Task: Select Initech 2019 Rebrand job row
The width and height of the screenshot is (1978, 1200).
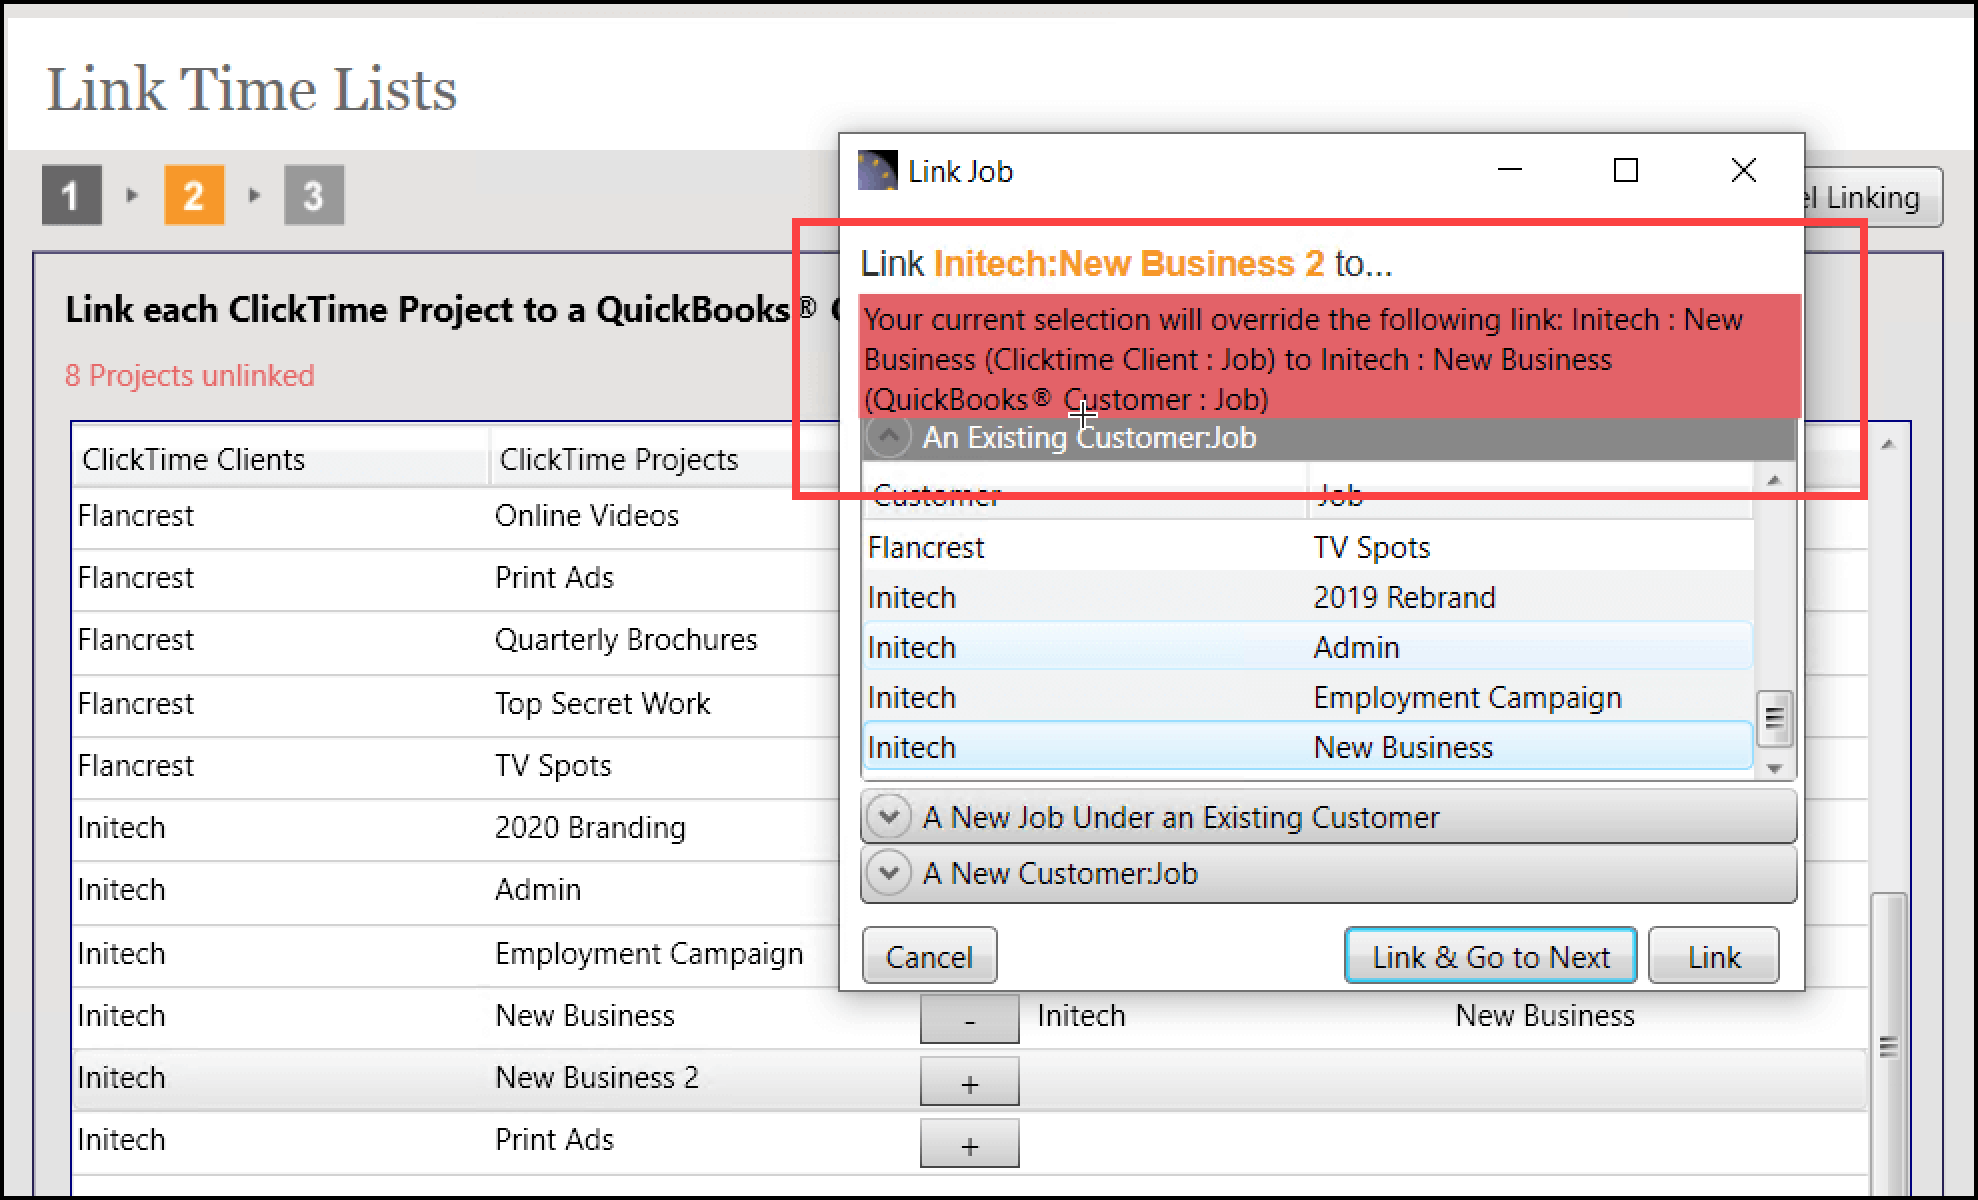Action: pyautogui.click(x=1307, y=597)
